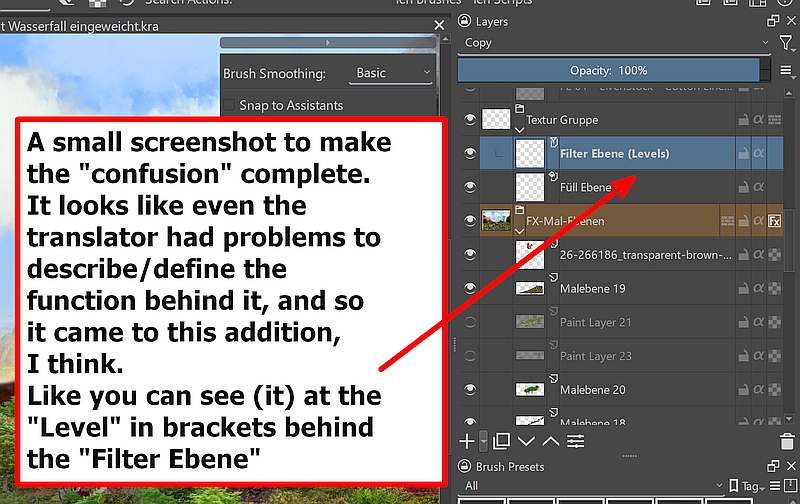The height and width of the screenshot is (504, 800).
Task: Click the tool options horizontal scrollbar
Action: (328, 43)
